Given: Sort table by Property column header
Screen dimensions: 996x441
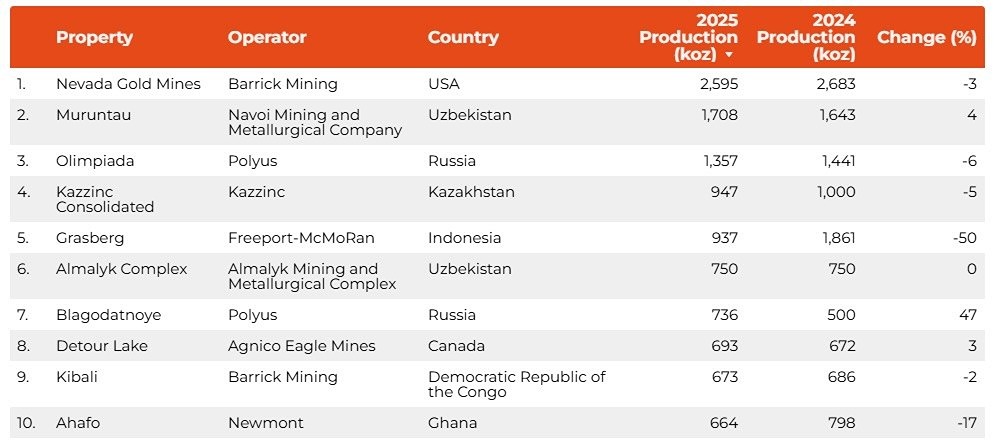Looking at the screenshot, I should click(94, 37).
